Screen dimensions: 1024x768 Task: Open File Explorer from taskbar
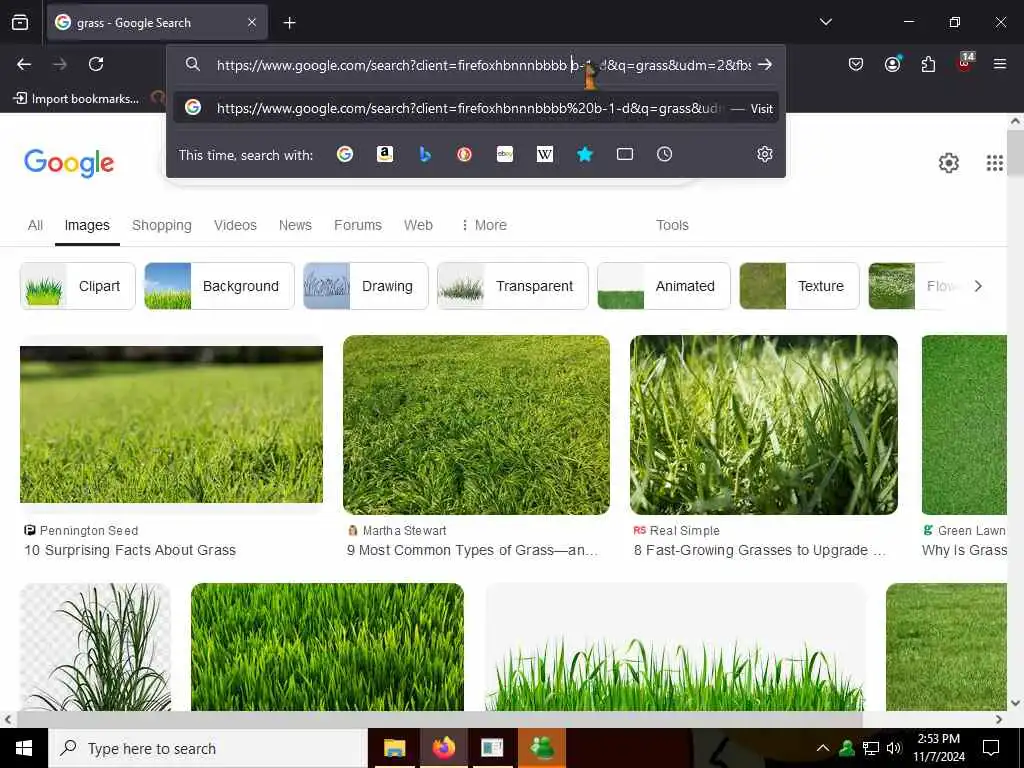[394, 748]
